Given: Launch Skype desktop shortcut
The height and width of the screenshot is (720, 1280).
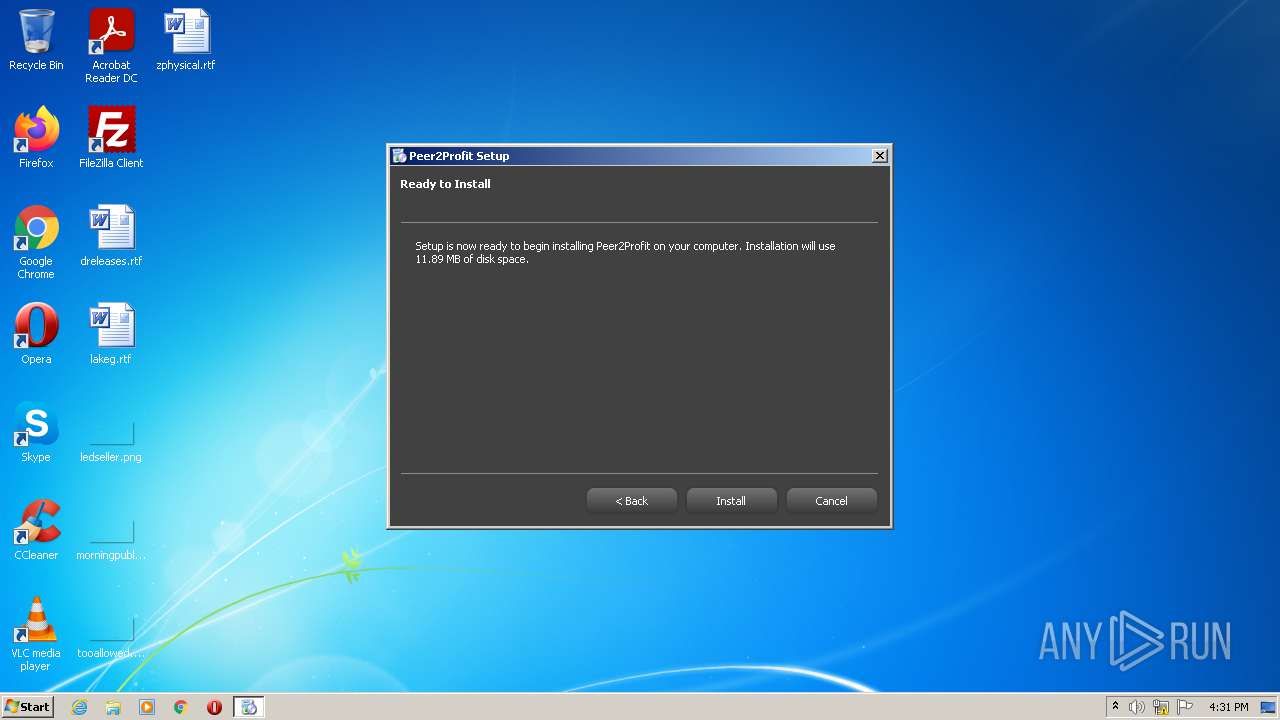Looking at the screenshot, I should [x=36, y=432].
